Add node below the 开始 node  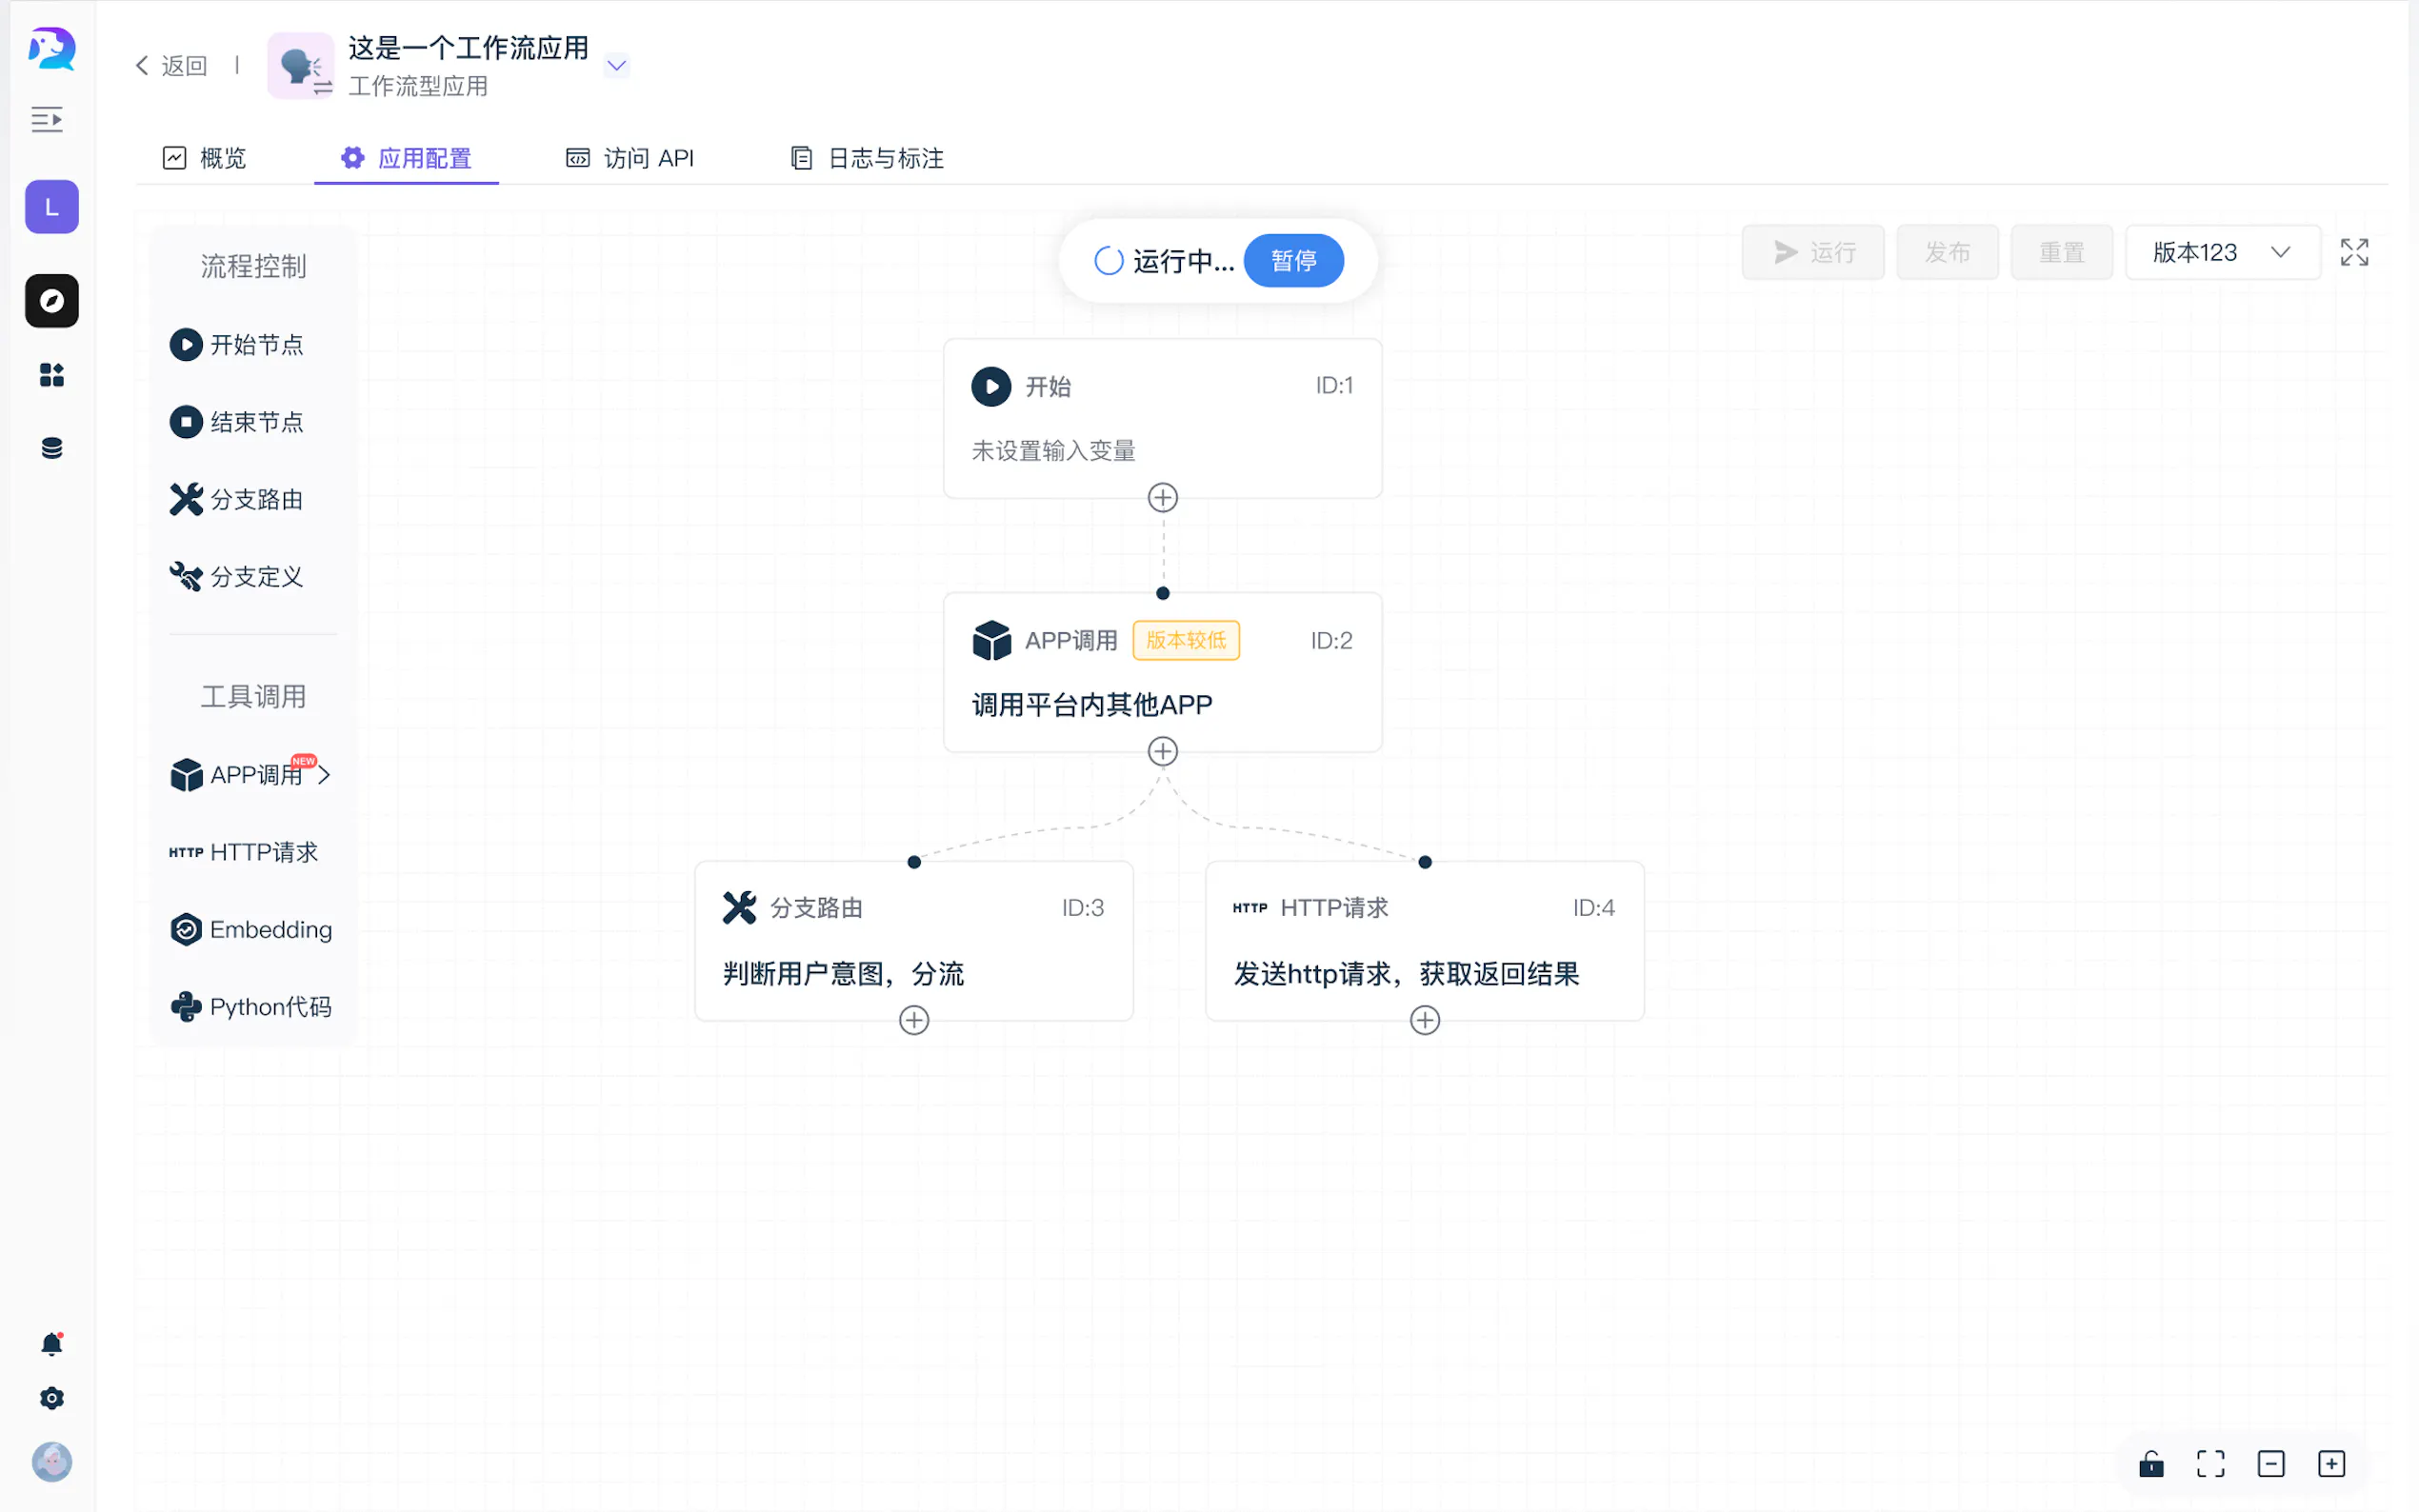click(x=1162, y=498)
